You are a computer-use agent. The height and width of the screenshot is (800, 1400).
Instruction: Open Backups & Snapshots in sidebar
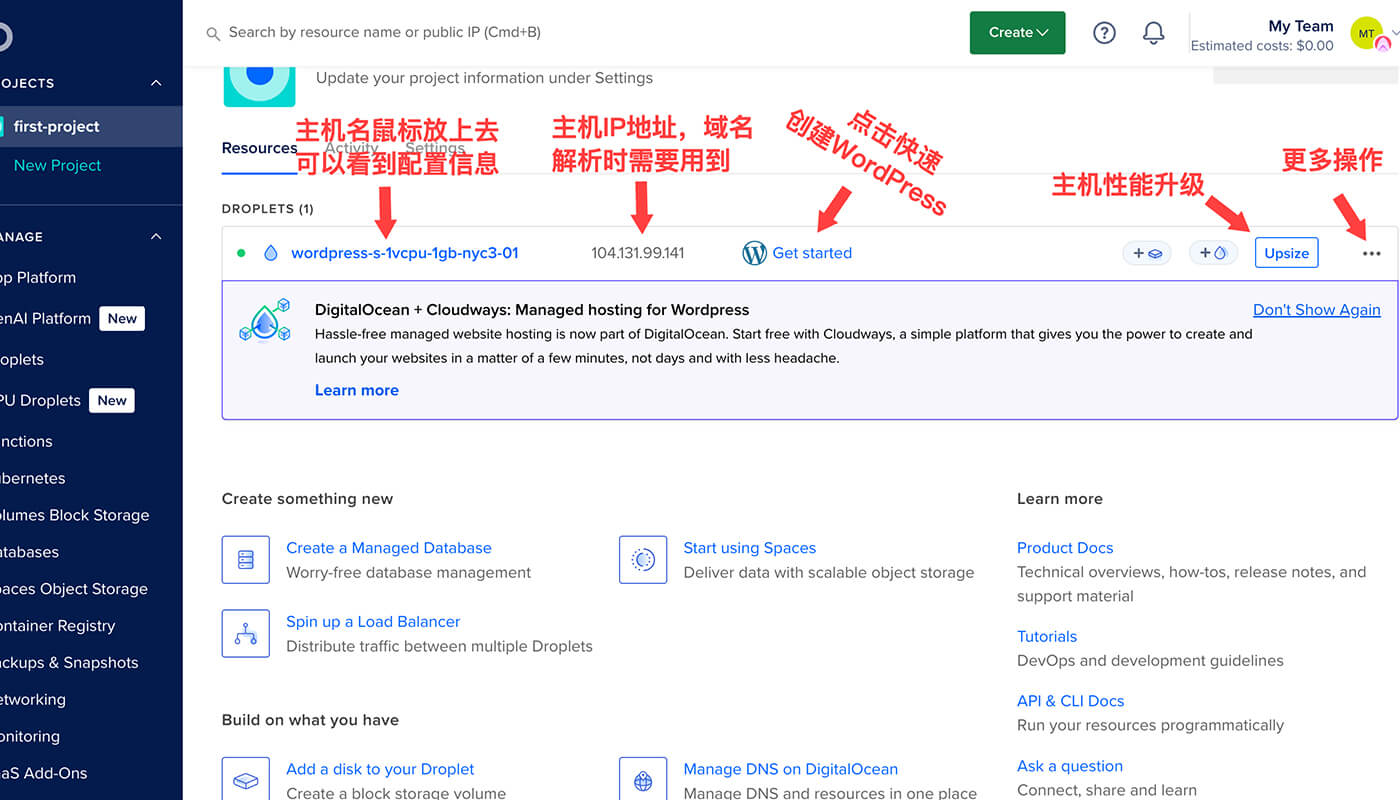point(69,662)
